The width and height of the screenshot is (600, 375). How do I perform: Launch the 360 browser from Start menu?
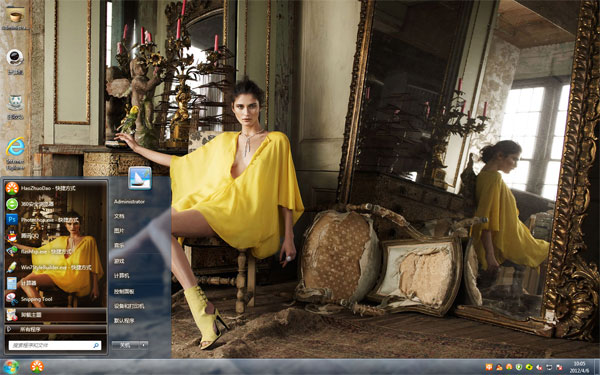click(x=12, y=204)
